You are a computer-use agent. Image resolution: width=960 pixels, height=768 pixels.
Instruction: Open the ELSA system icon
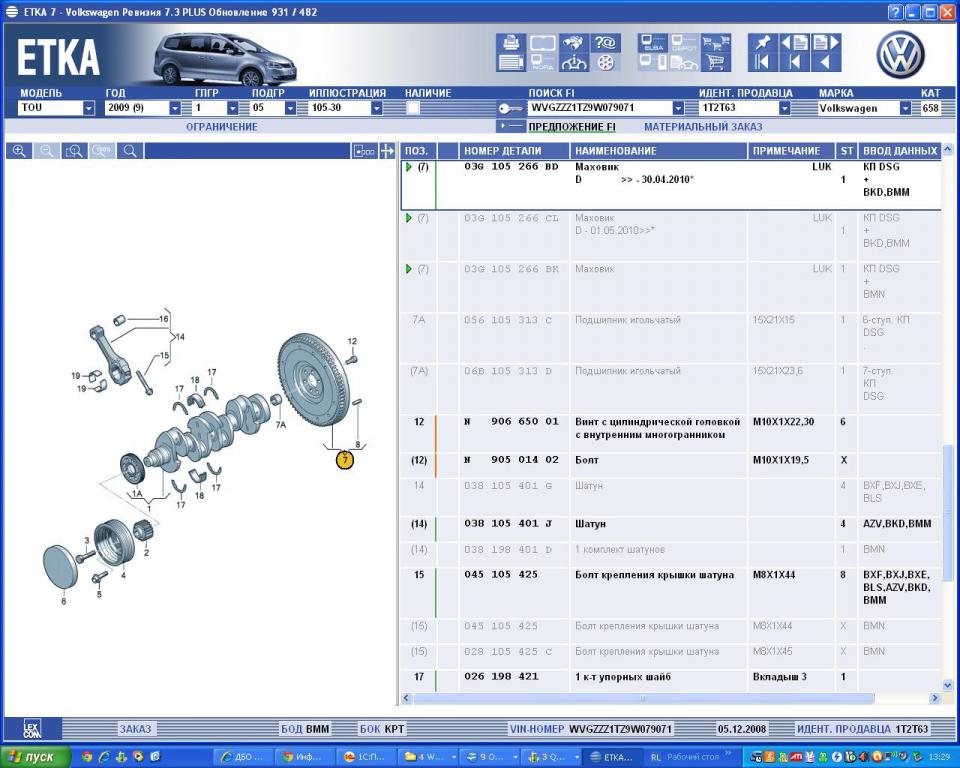(653, 43)
